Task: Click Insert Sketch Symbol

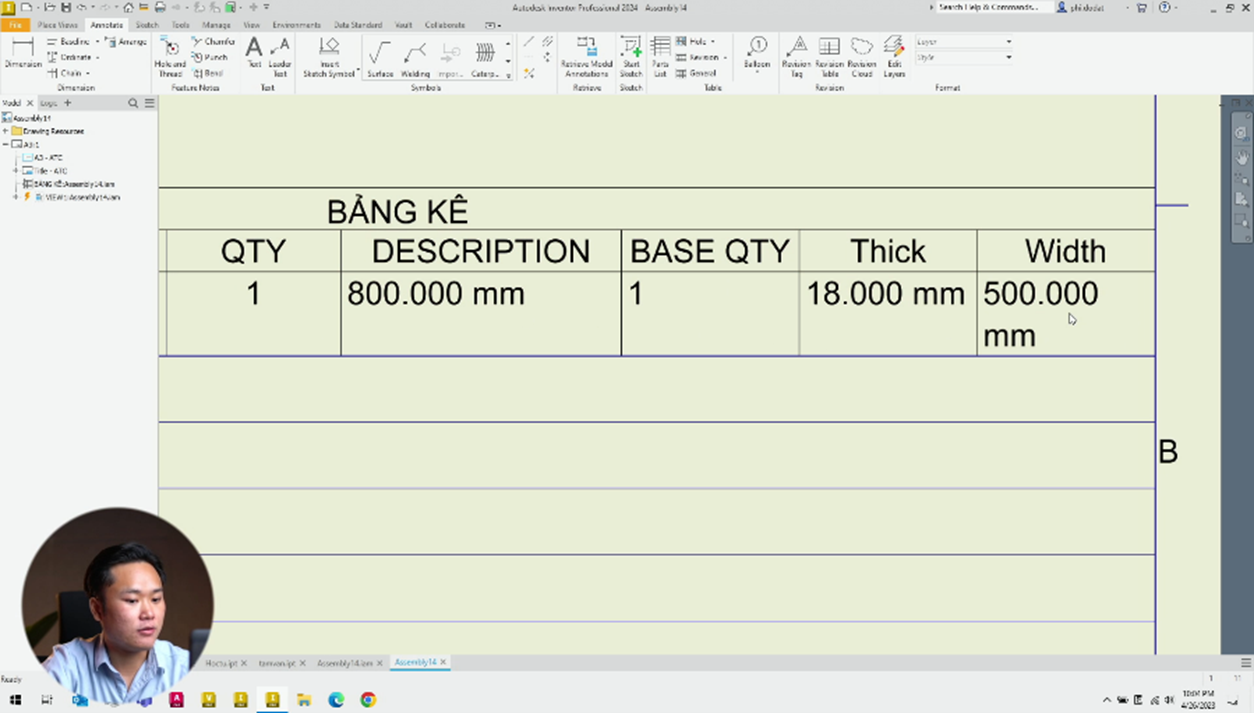Action: click(329, 57)
